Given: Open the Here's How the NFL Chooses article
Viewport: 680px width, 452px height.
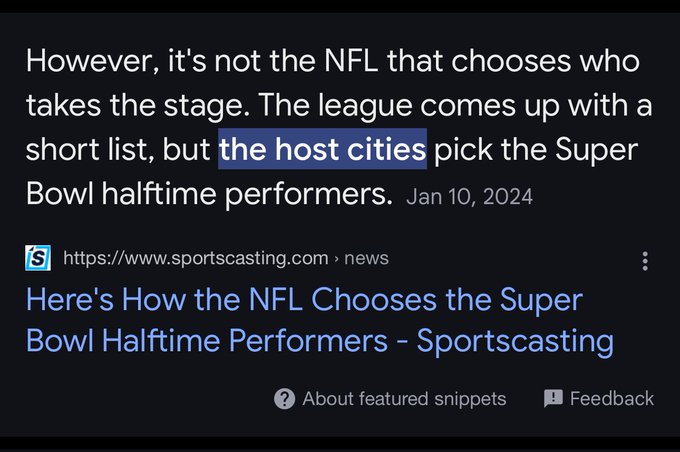Looking at the screenshot, I should (320, 320).
